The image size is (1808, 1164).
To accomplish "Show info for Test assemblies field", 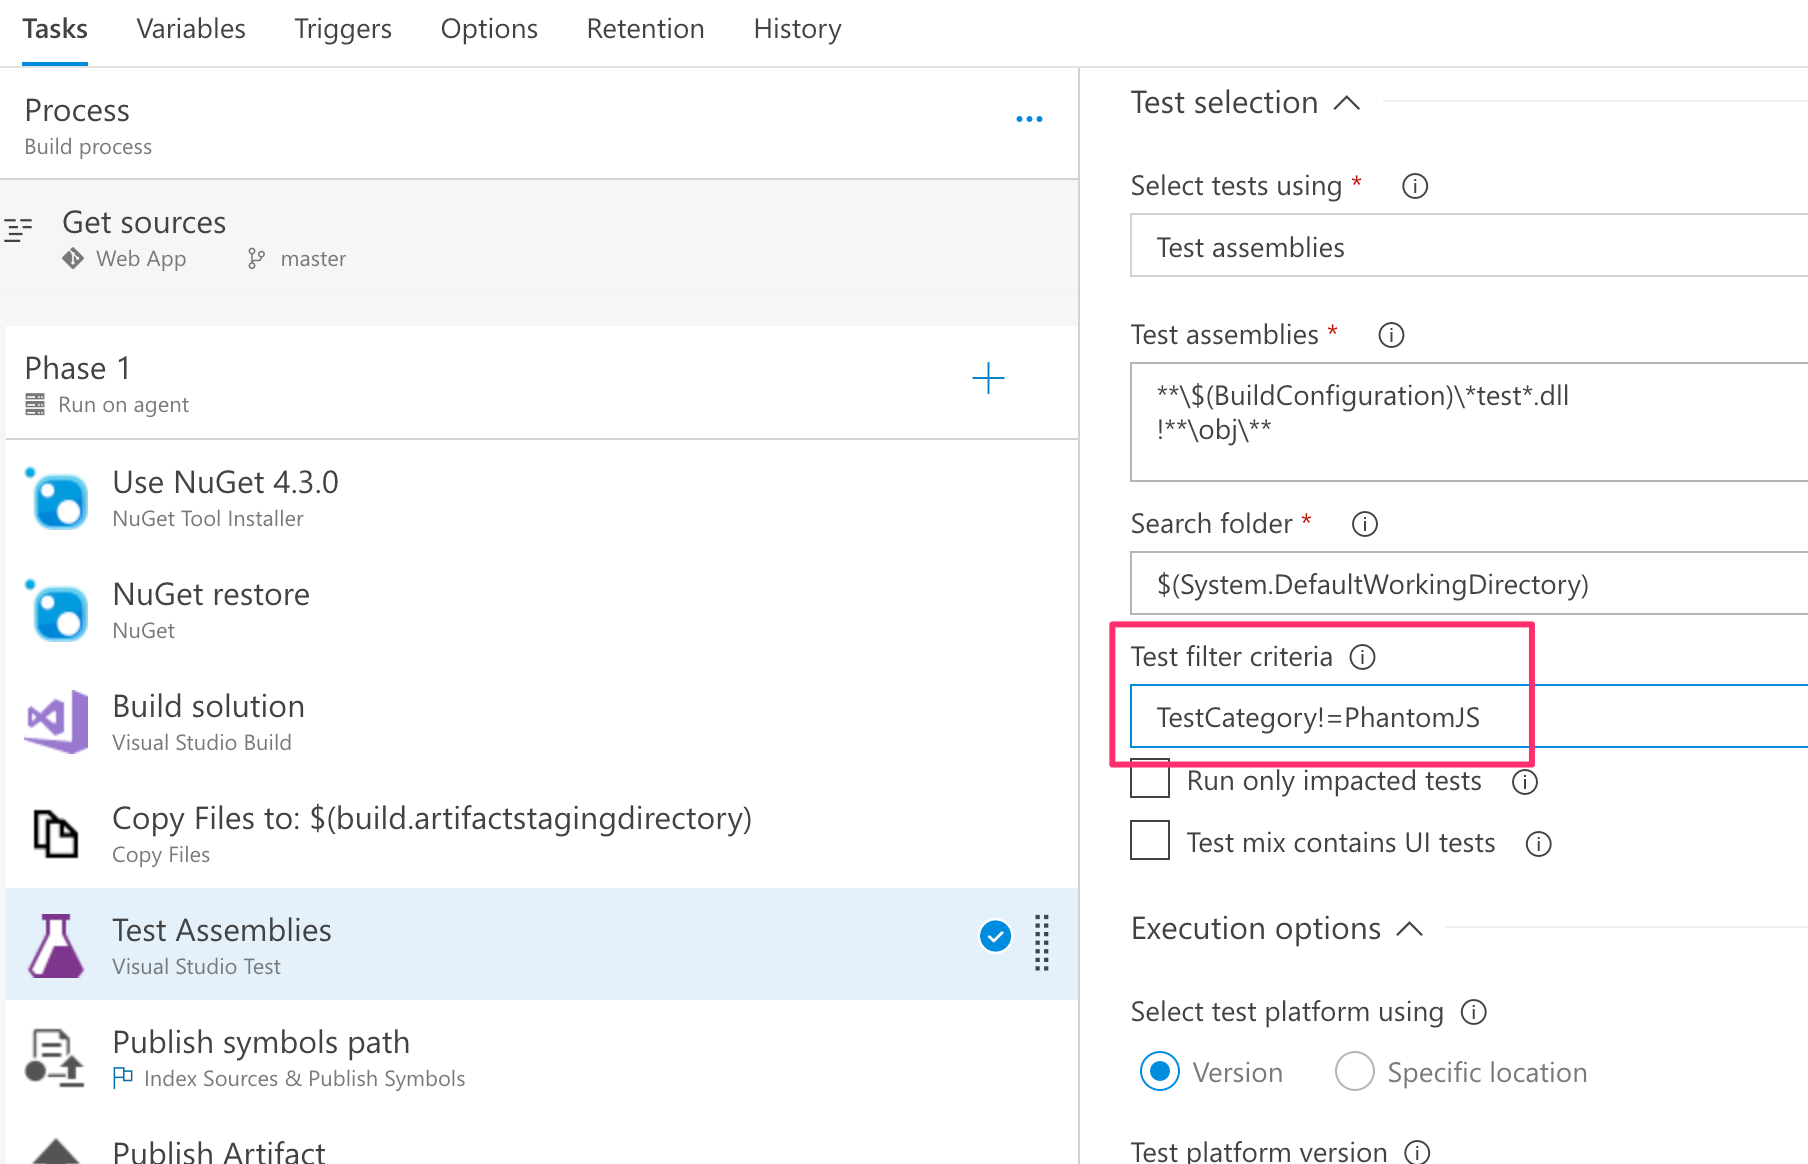I will [1391, 335].
